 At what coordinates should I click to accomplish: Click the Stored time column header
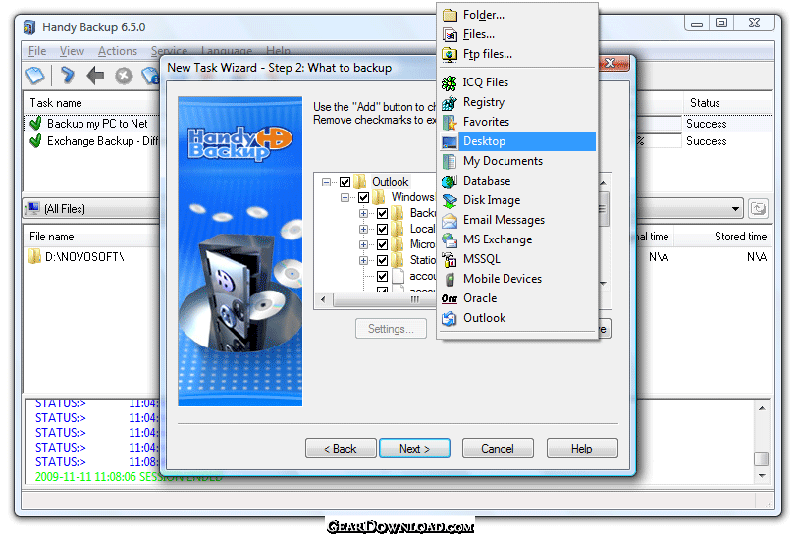[723, 237]
